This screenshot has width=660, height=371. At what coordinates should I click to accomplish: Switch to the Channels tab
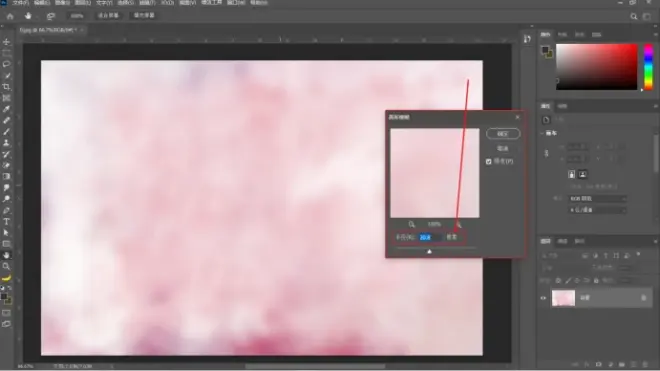point(563,241)
